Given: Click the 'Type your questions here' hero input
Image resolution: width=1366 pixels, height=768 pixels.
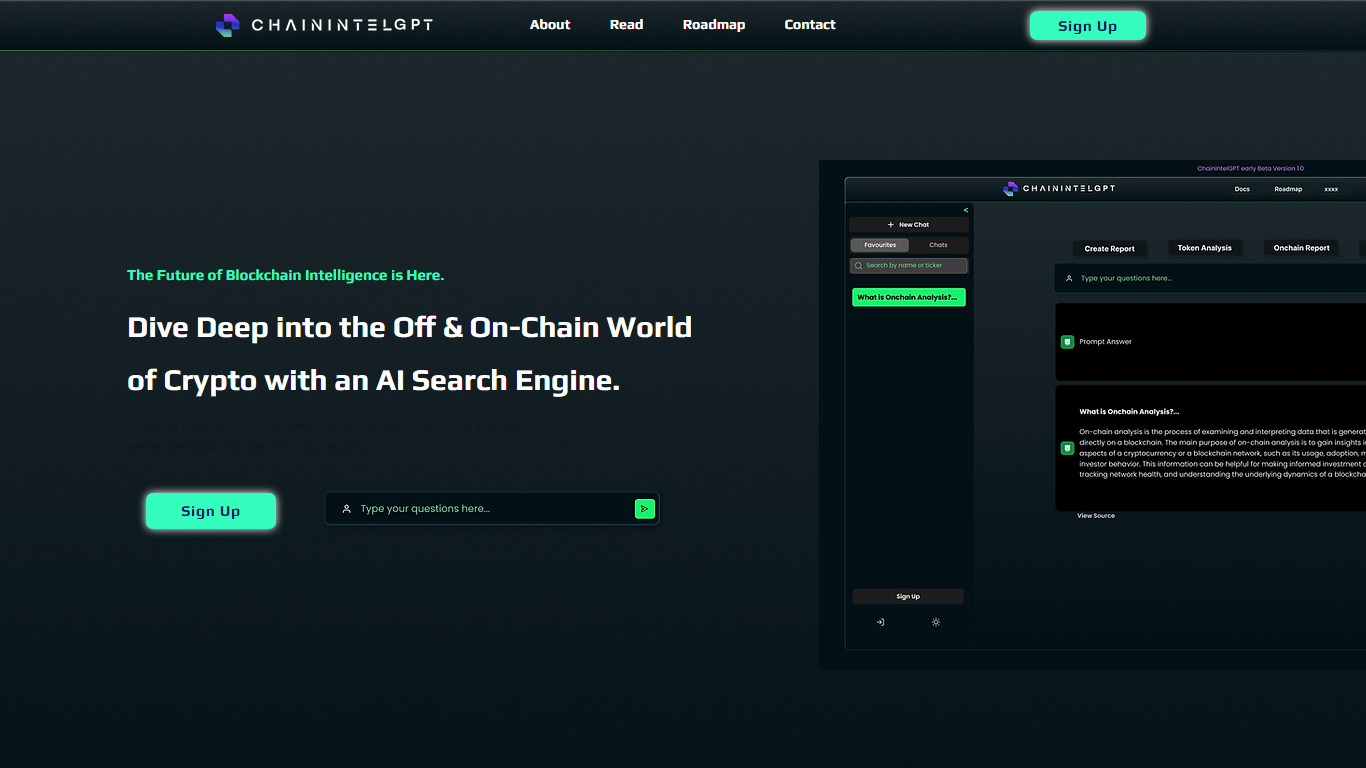Looking at the screenshot, I should (x=490, y=509).
